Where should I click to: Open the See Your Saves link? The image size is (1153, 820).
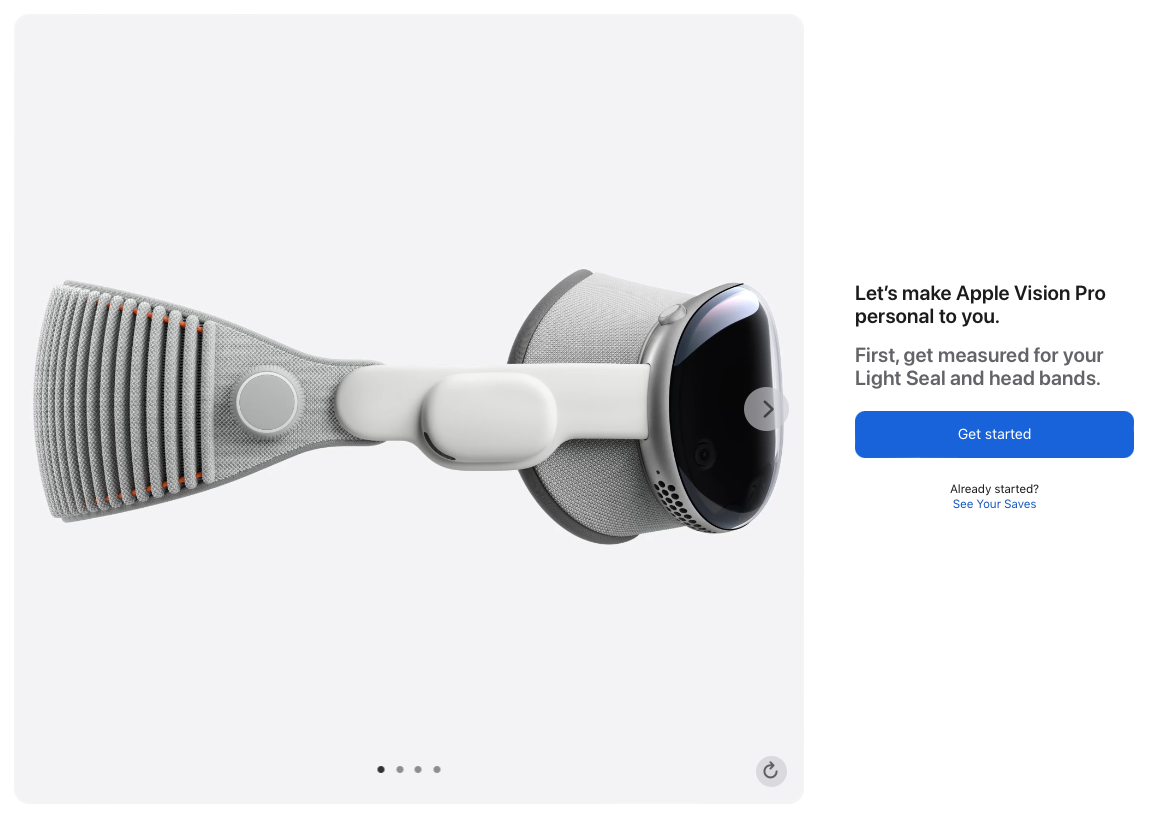[994, 505]
